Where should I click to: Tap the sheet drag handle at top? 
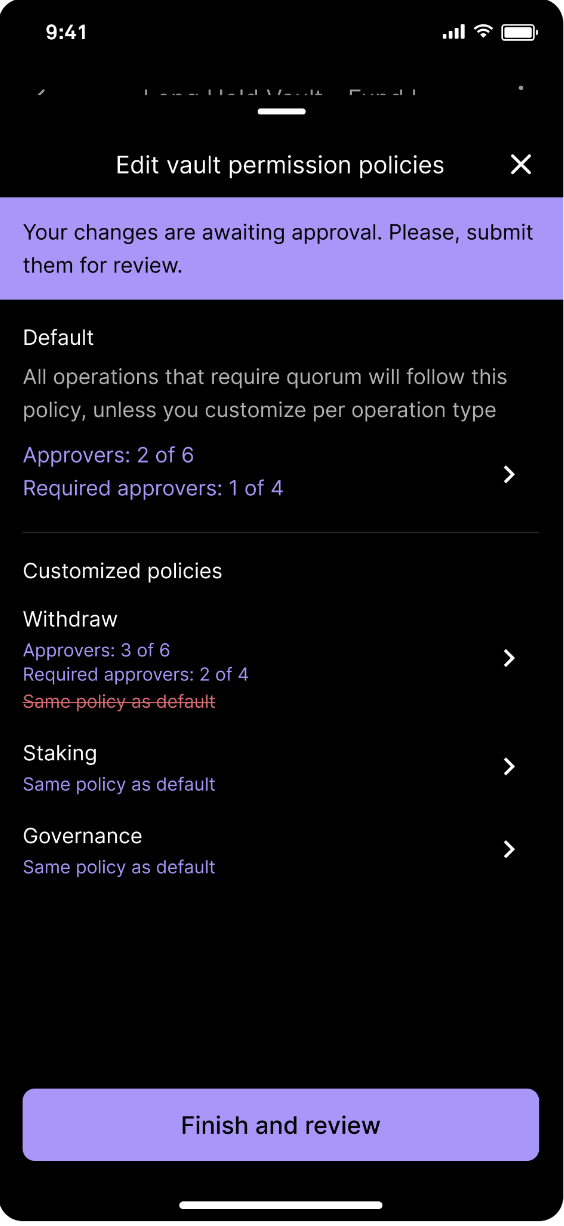[281, 112]
